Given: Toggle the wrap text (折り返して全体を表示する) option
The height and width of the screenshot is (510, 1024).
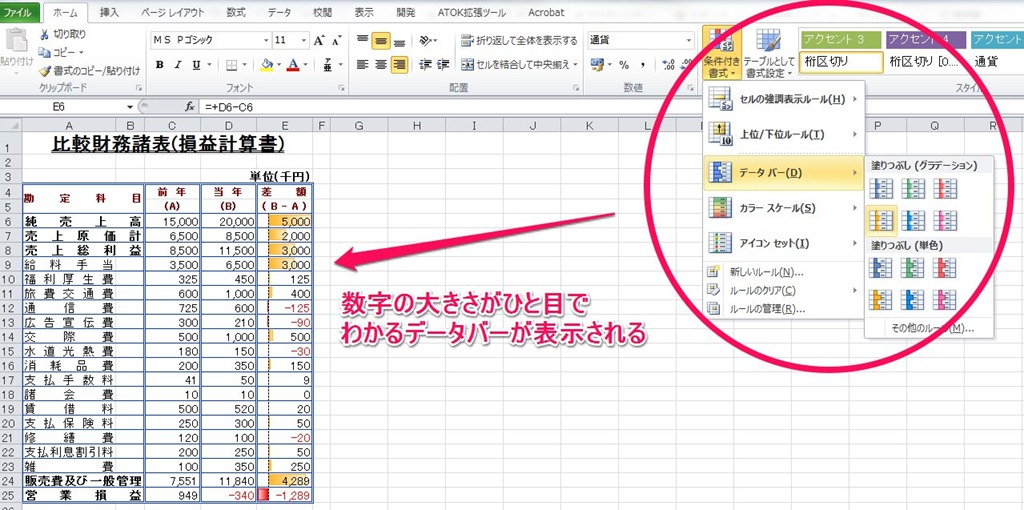Looking at the screenshot, I should pos(519,41).
